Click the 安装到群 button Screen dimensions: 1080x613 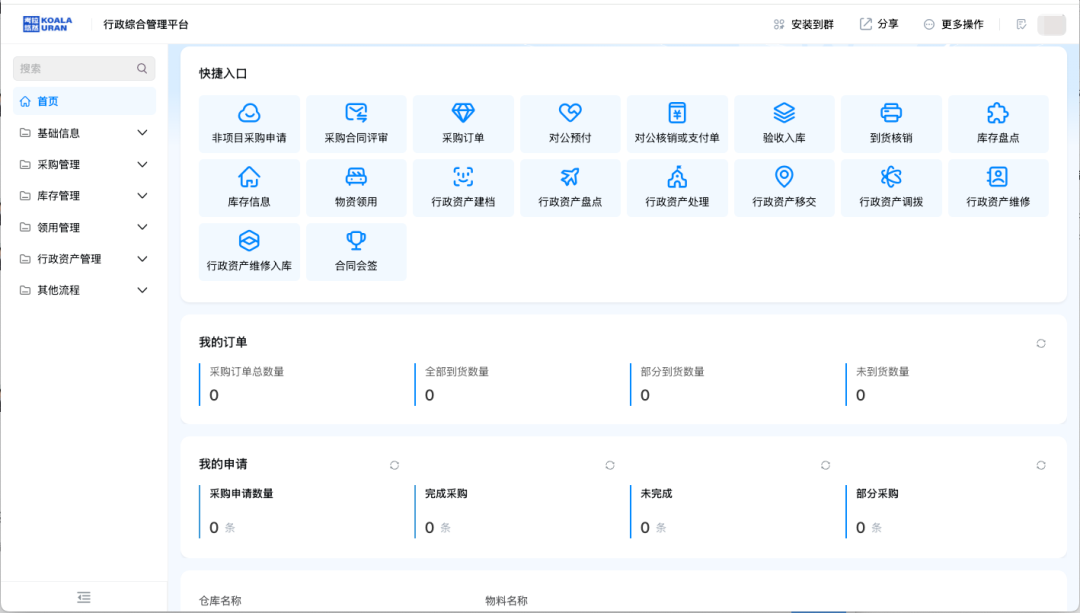(802, 23)
